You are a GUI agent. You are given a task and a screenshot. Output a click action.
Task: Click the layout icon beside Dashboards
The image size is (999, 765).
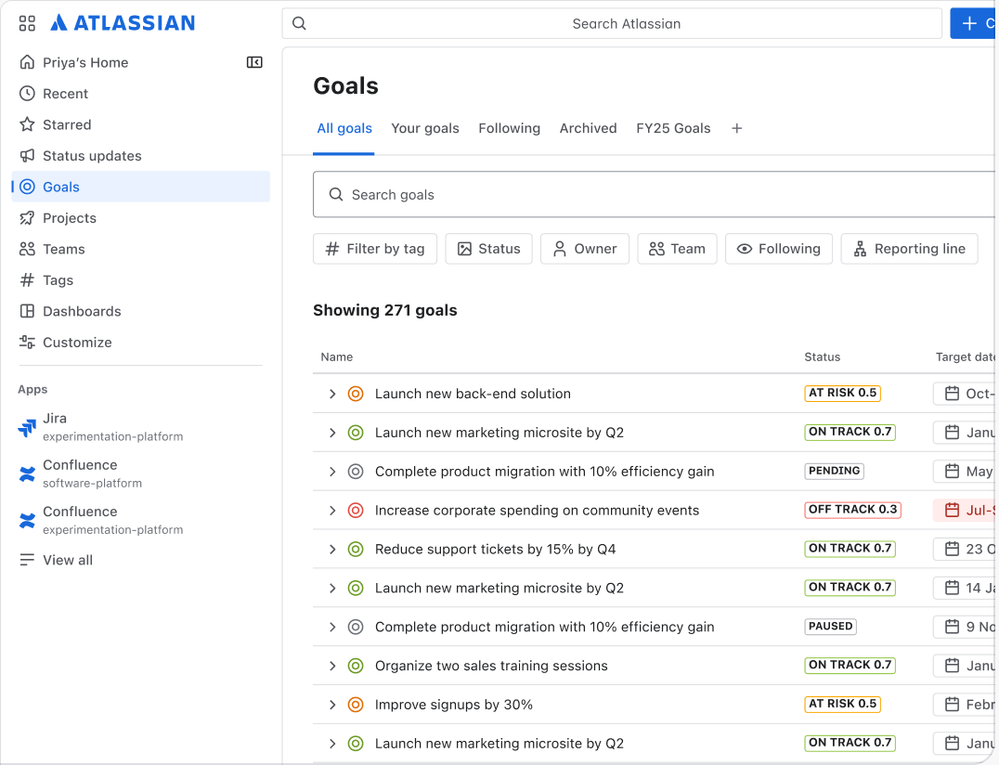click(27, 311)
